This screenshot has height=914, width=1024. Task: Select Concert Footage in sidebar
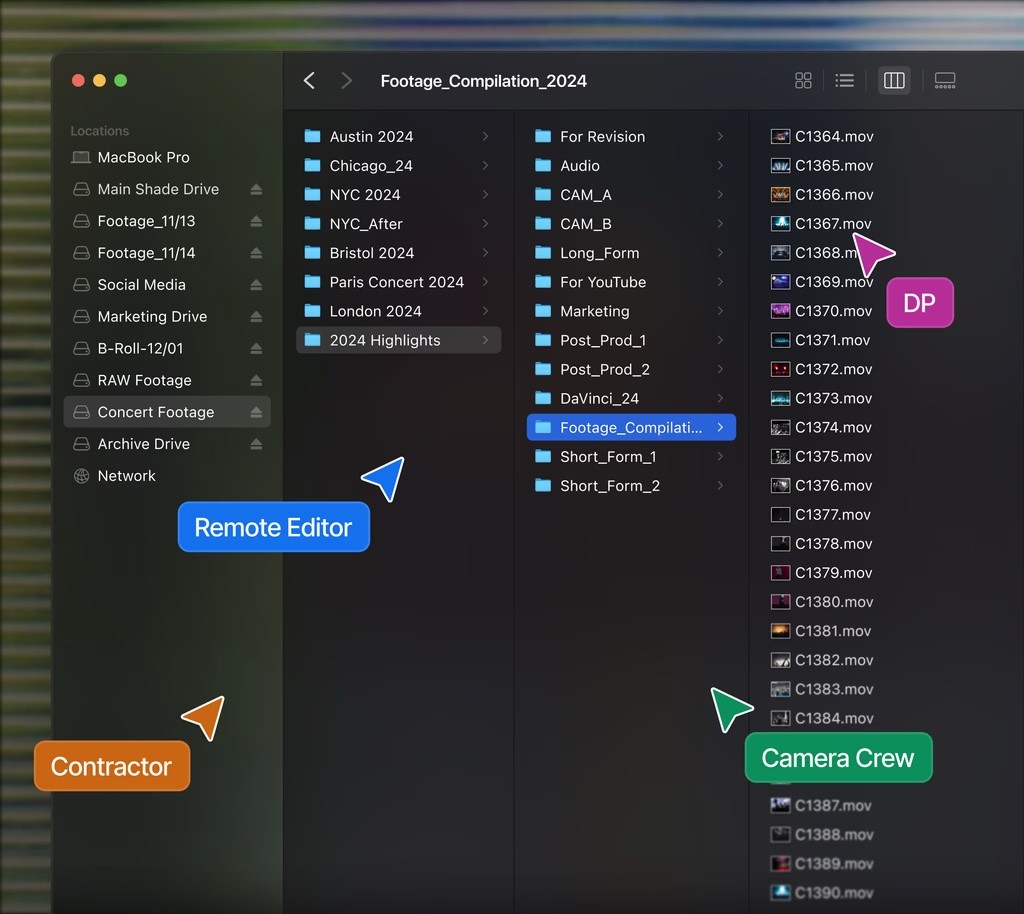[167, 412]
